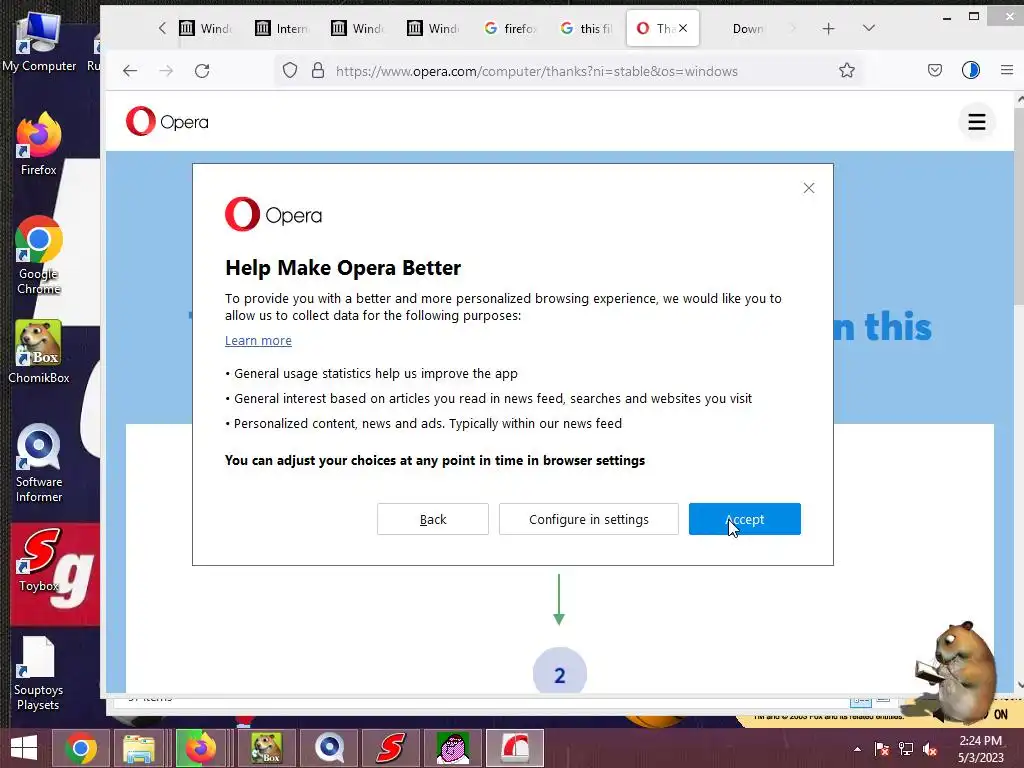Switch to the Google firefox search tab
Screen dimensions: 1024x768
click(x=511, y=28)
